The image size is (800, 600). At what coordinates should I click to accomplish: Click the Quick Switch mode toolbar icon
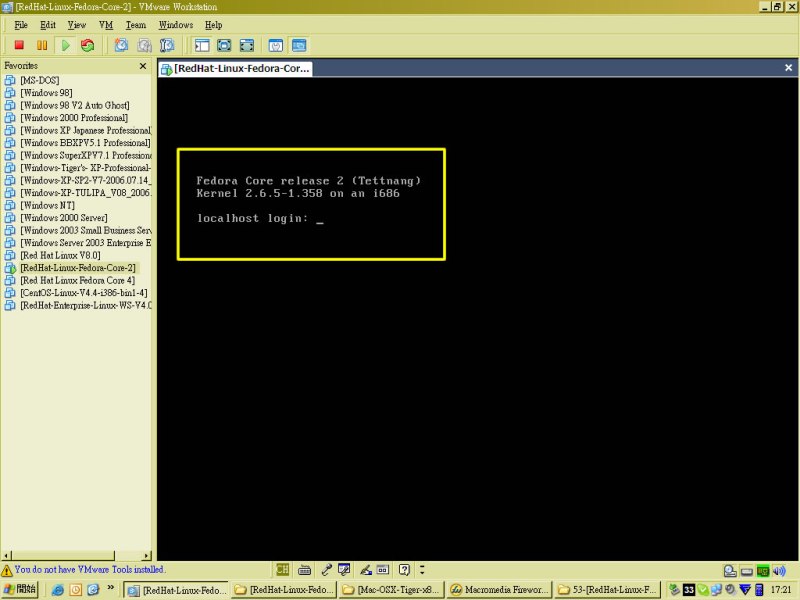[224, 45]
